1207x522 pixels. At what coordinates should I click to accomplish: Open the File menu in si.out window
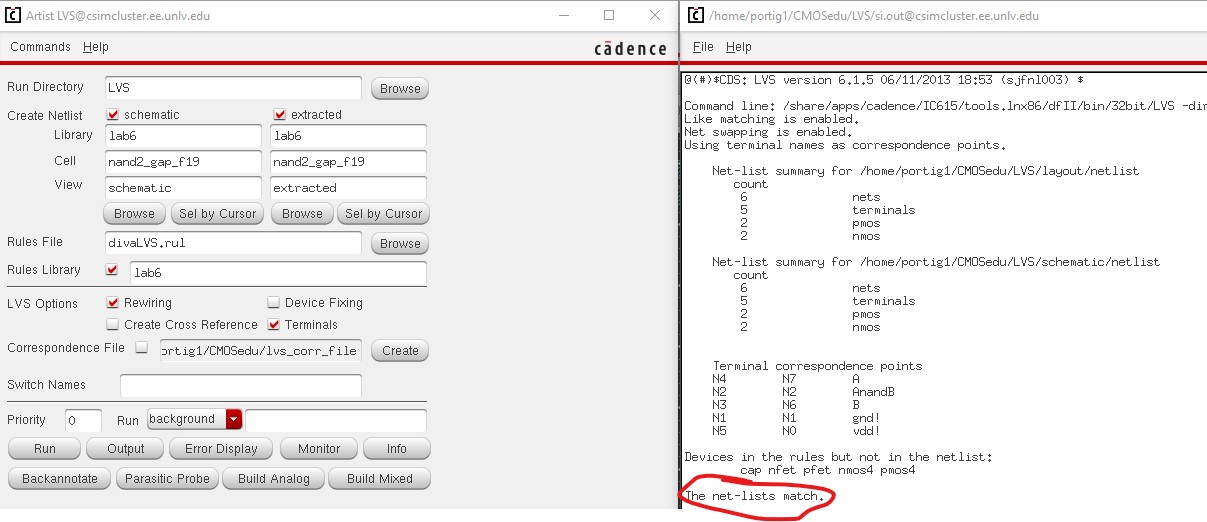tap(703, 47)
